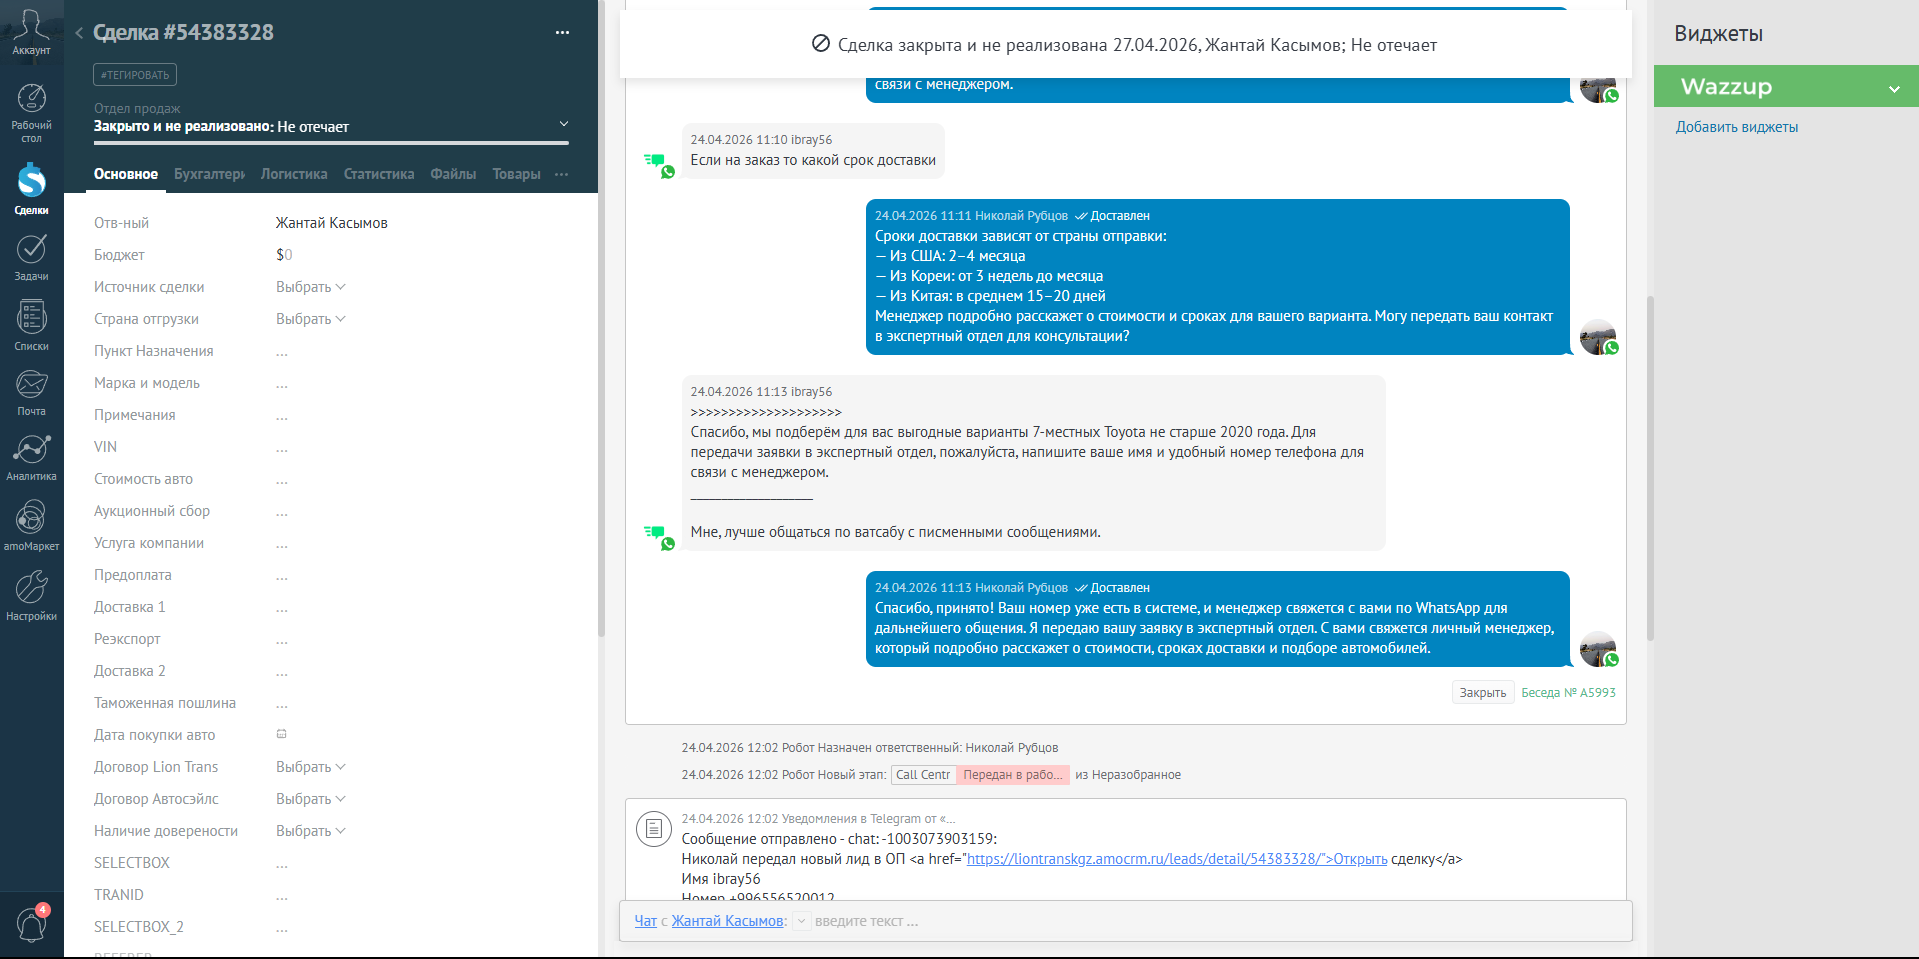Edit the Бюджет $0 field

tap(284, 255)
